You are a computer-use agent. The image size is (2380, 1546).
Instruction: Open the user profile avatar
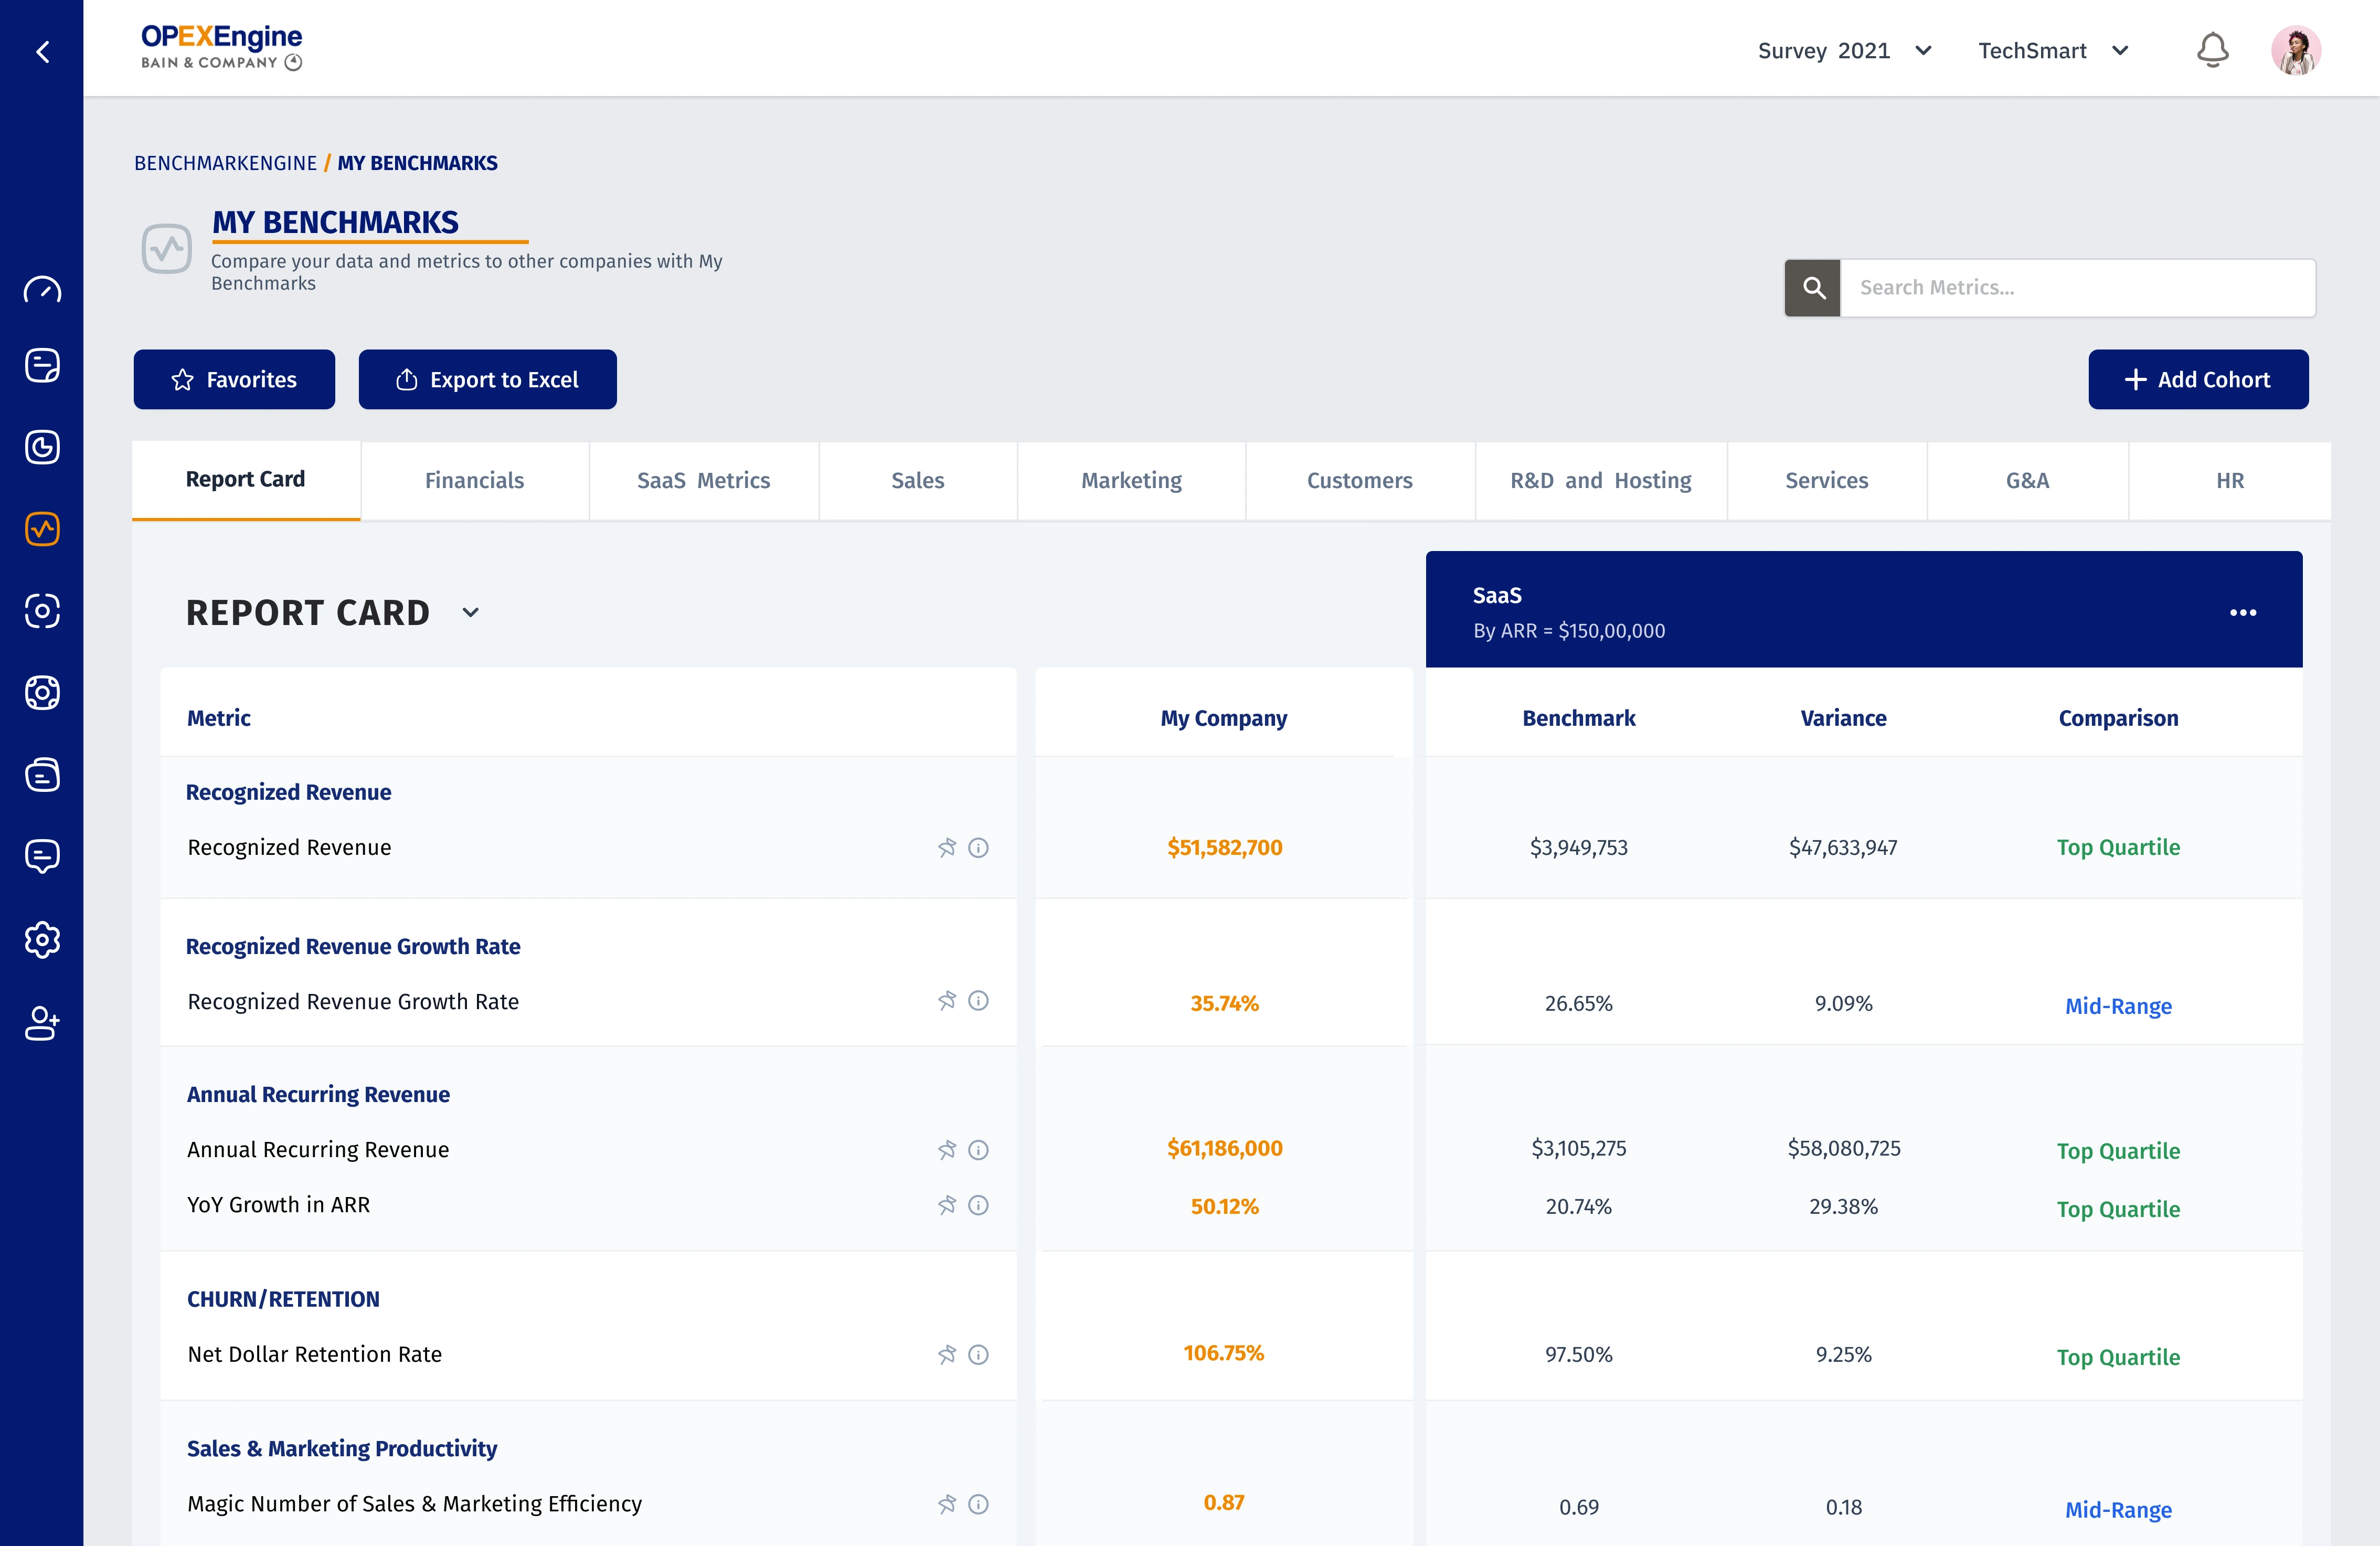pyautogui.click(x=2296, y=50)
